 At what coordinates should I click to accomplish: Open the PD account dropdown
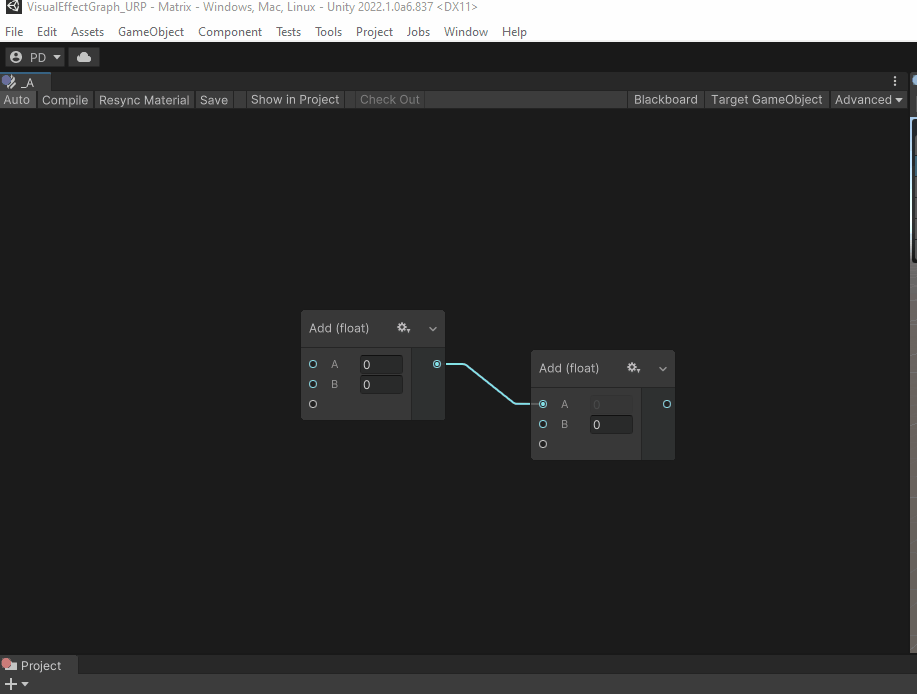click(35, 57)
